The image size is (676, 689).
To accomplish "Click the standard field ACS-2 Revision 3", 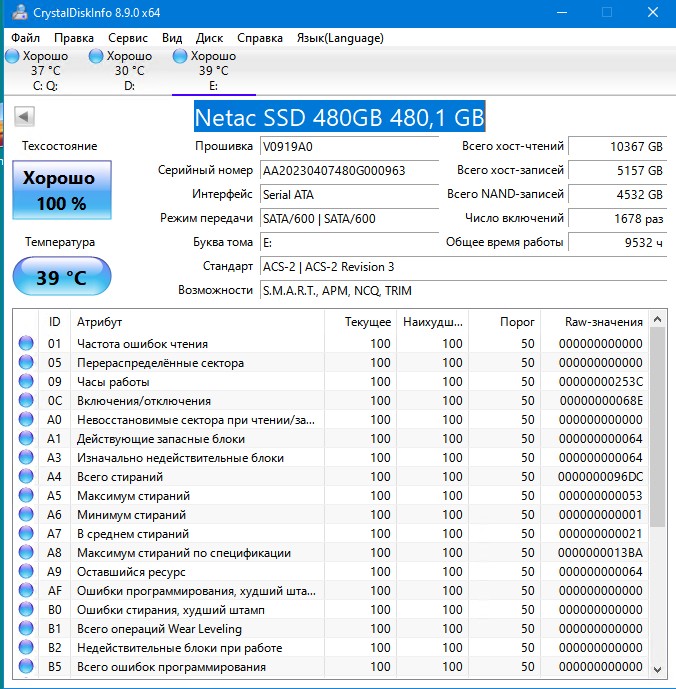I will [463, 266].
